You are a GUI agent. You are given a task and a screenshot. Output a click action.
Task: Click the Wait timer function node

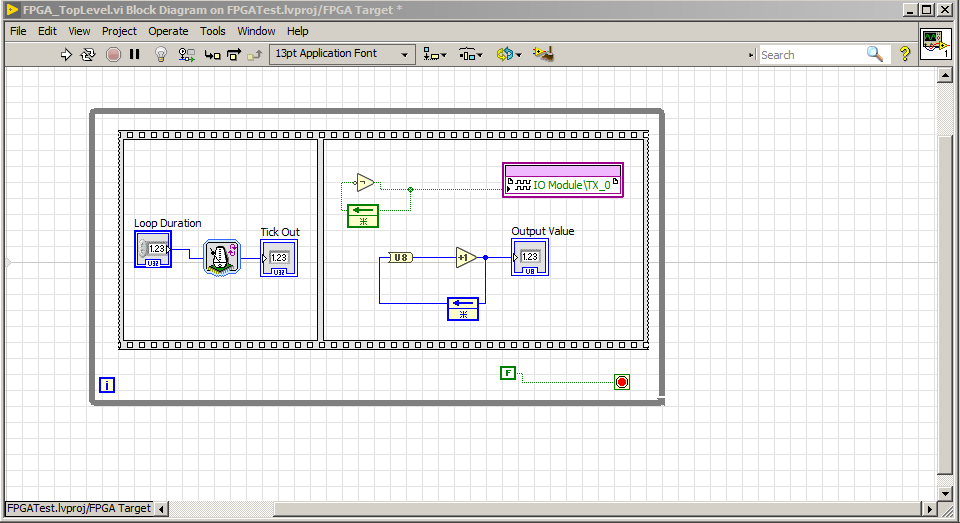tap(221, 257)
